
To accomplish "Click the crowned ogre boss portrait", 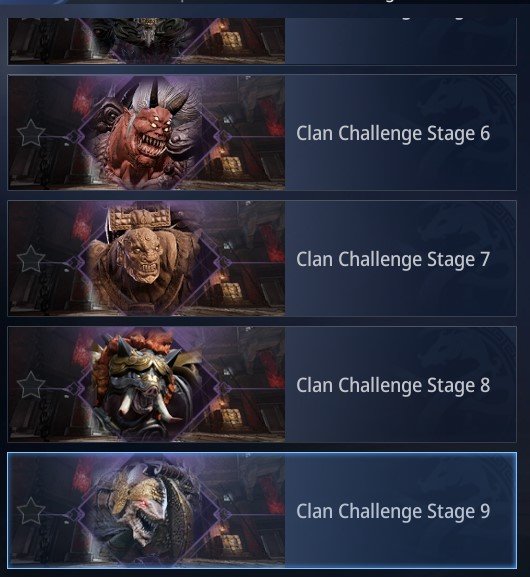I will (149, 259).
